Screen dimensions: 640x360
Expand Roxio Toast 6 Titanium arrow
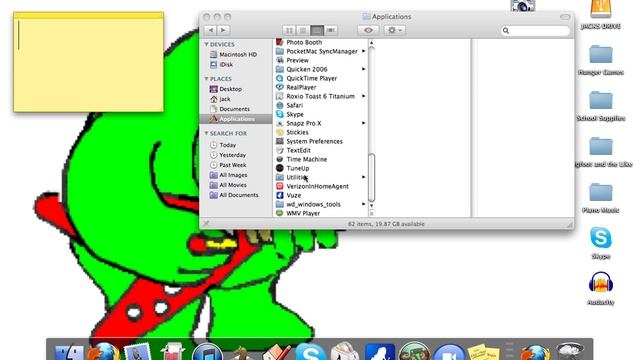click(363, 96)
